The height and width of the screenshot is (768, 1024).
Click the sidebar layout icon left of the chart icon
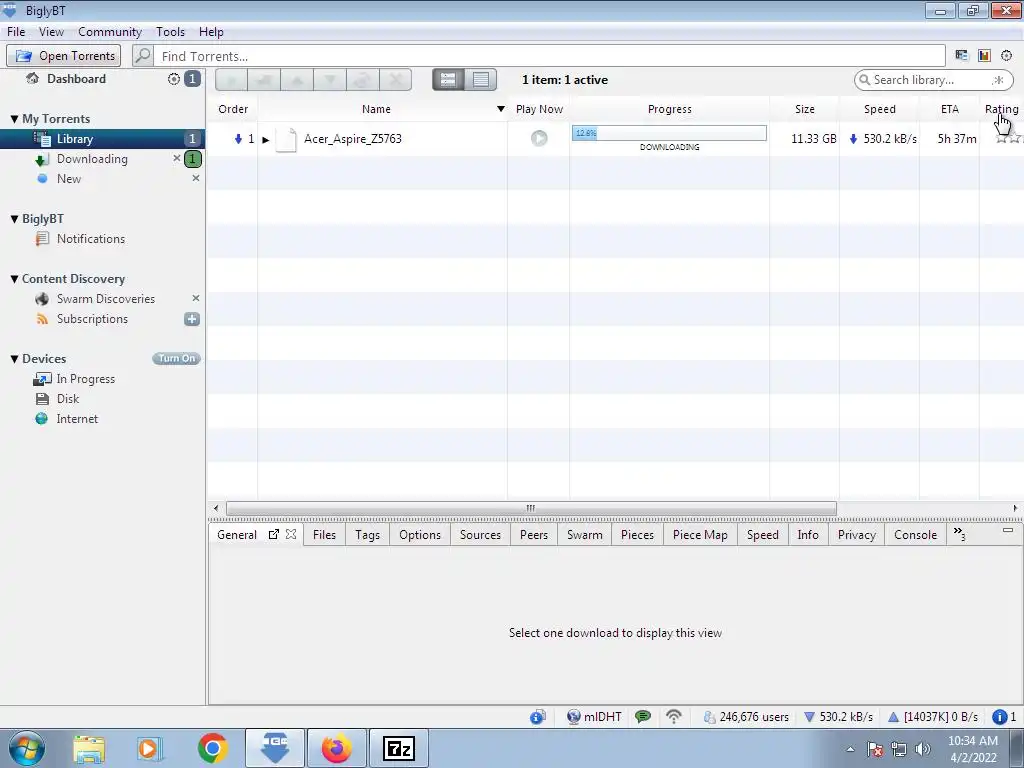coord(961,56)
